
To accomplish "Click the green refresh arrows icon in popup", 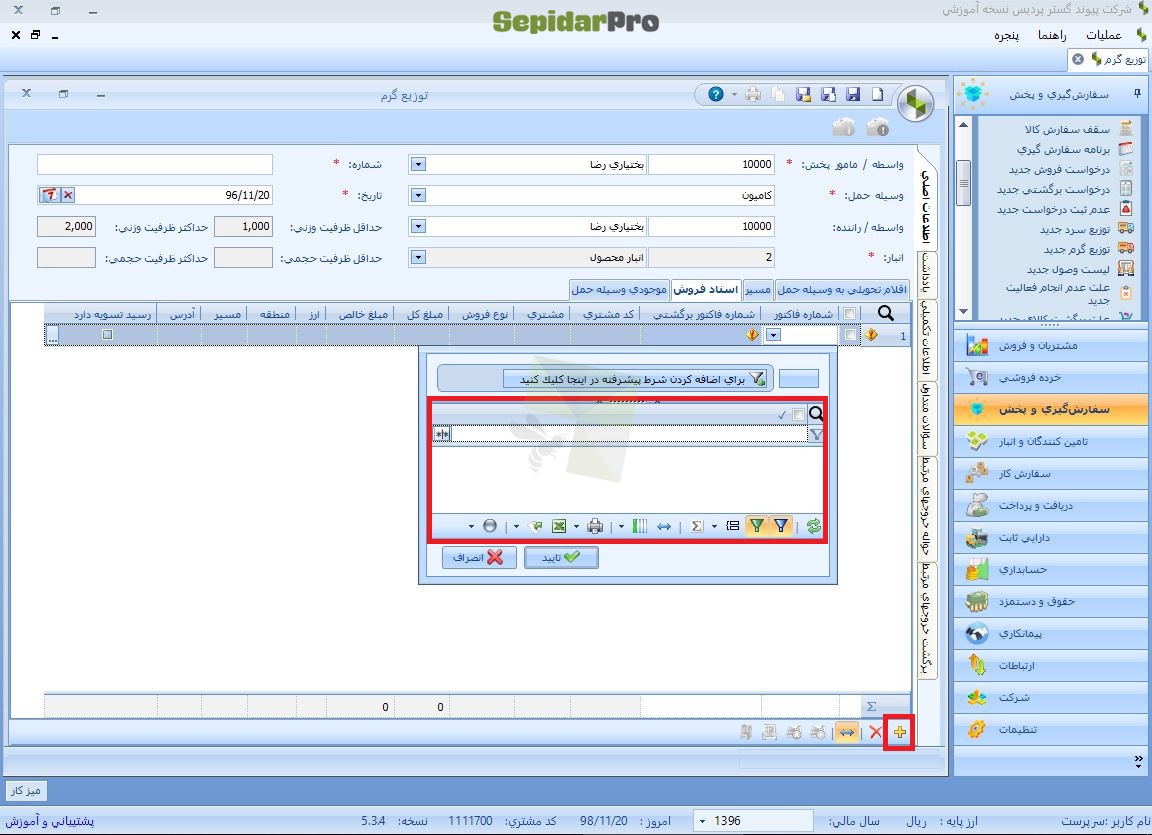I will pos(813,526).
